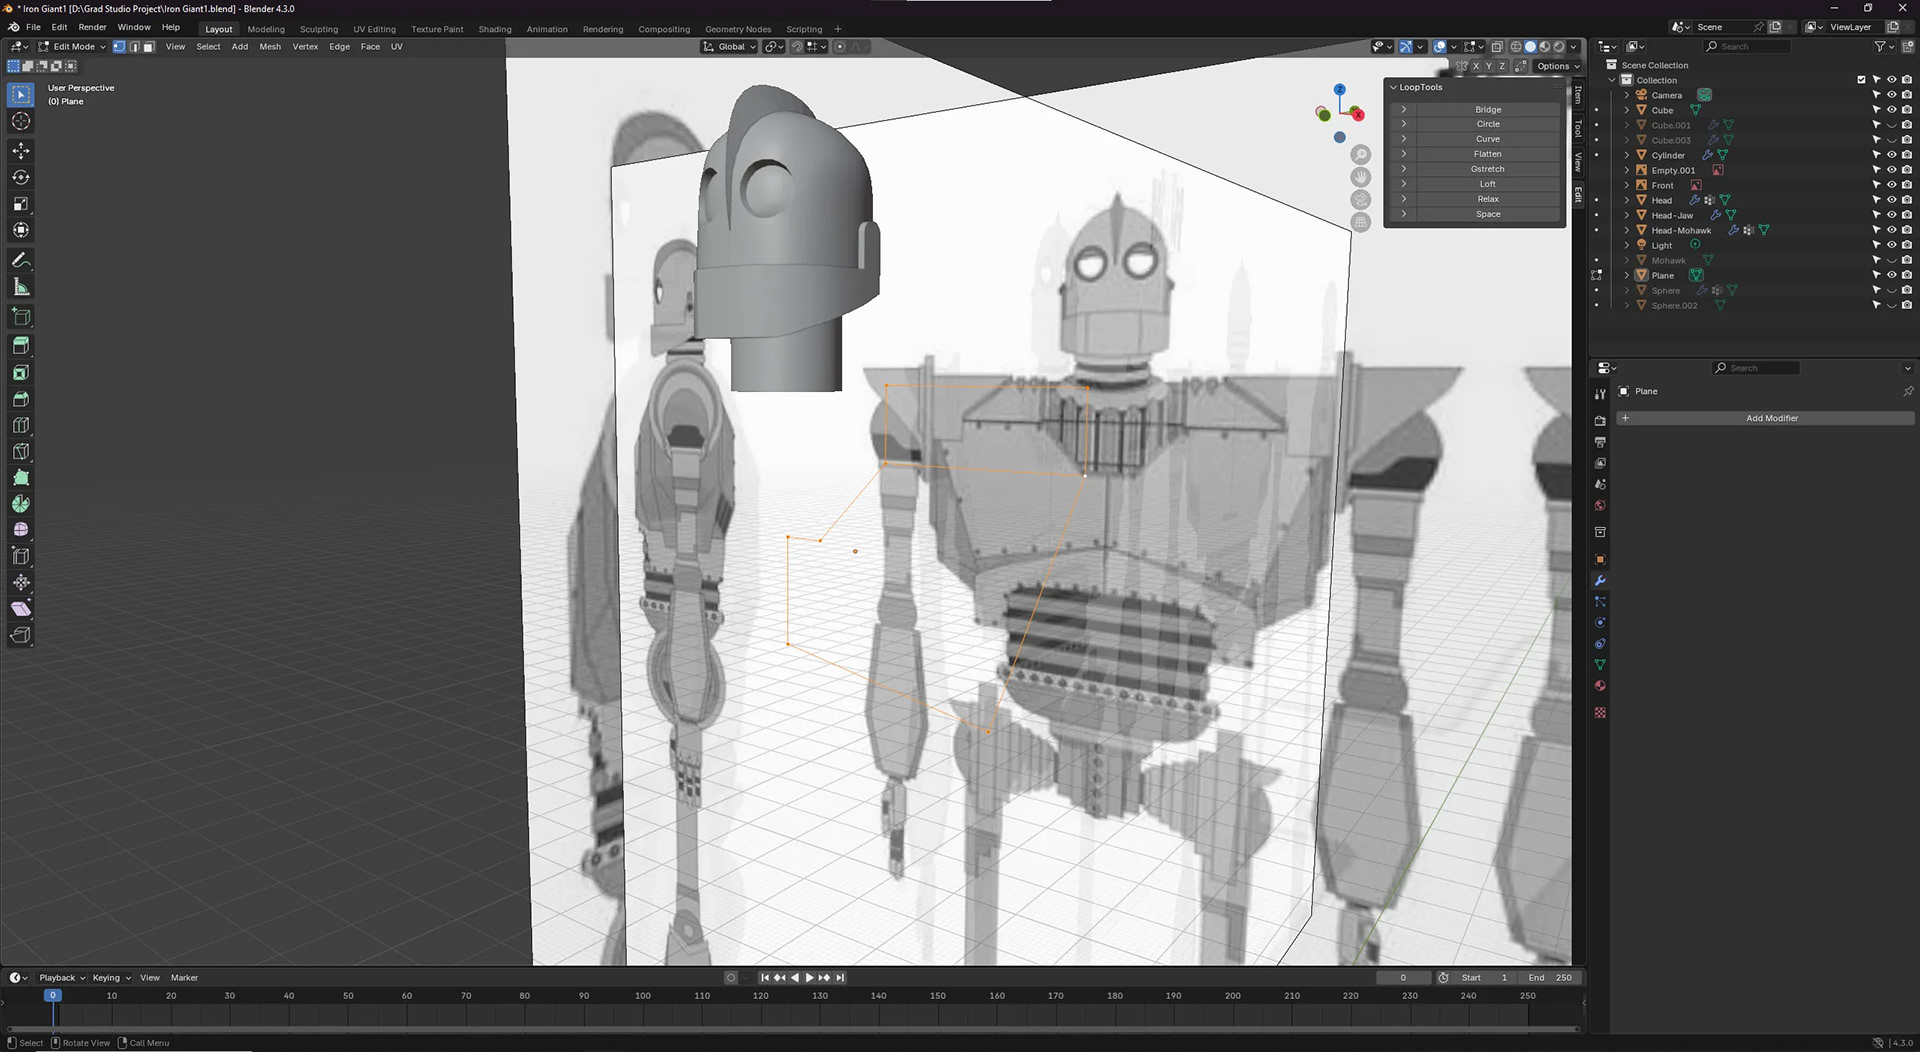
Task: Expand the Bridge LoopTools options
Action: tap(1404, 109)
